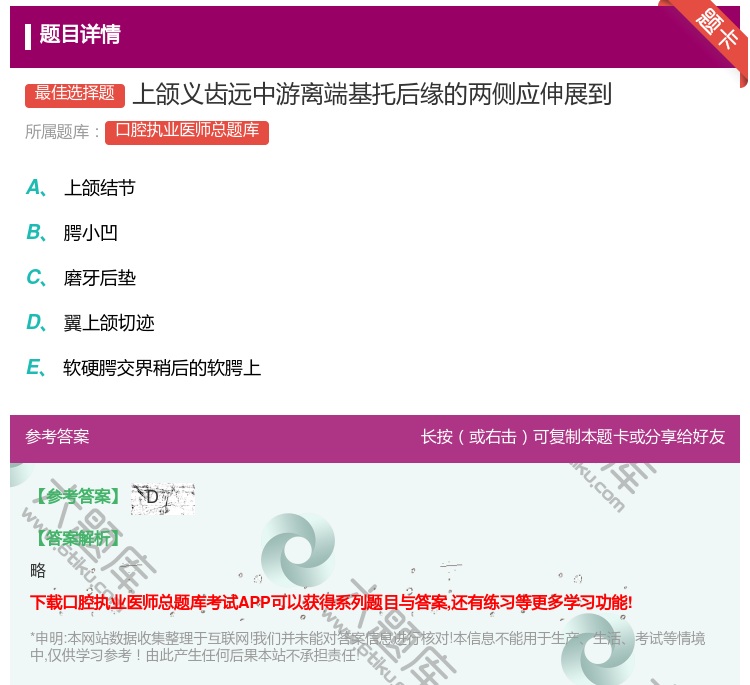
Task: Click the 最佳选择题 question type tag
Action: 75,94
